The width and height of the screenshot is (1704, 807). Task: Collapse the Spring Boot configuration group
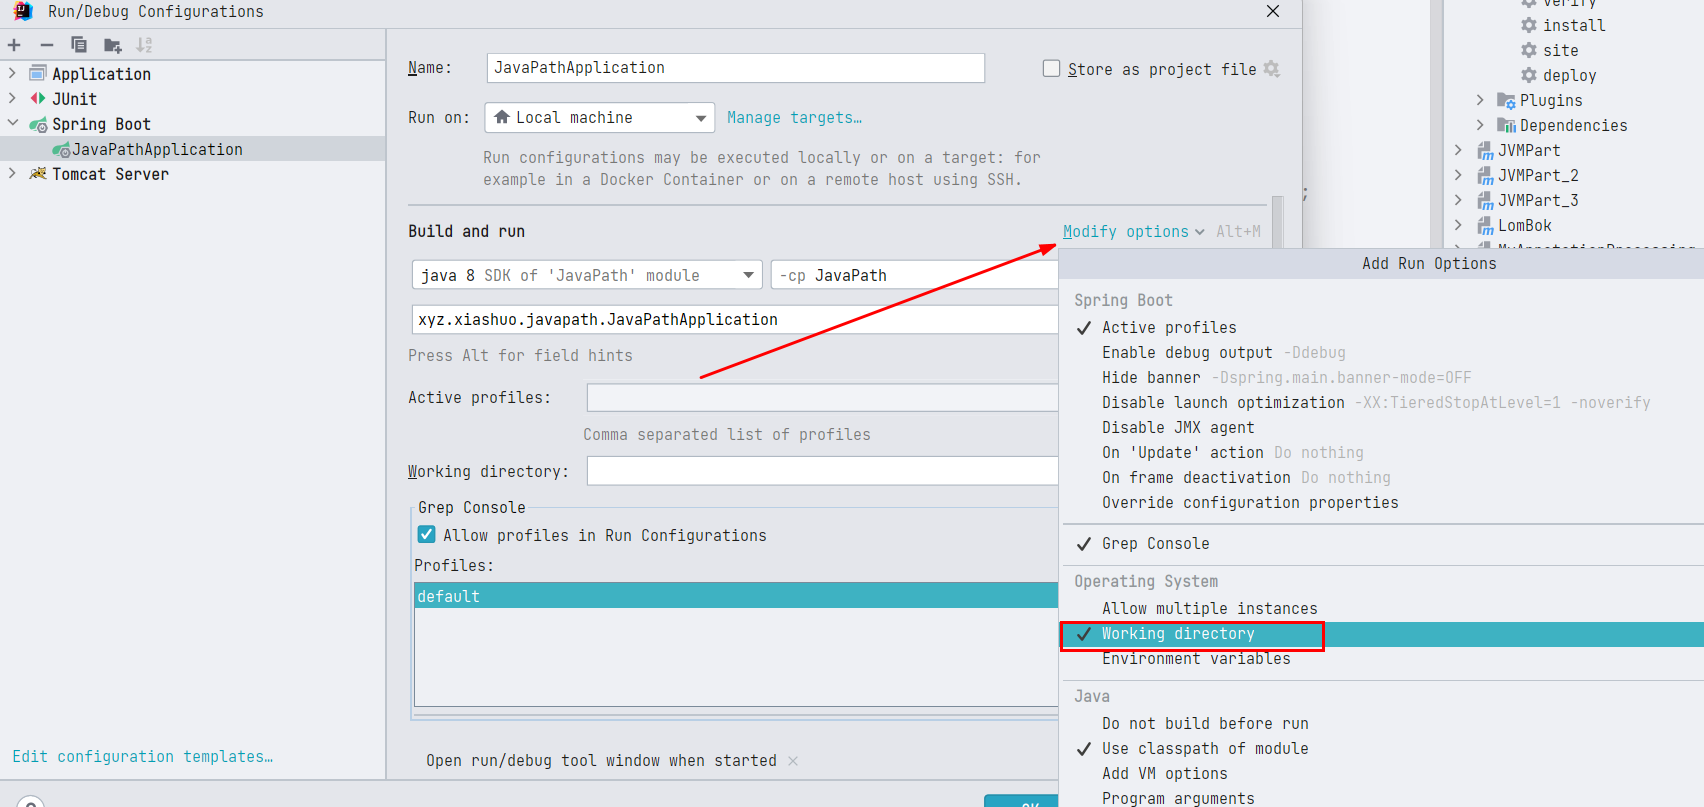[x=12, y=123]
